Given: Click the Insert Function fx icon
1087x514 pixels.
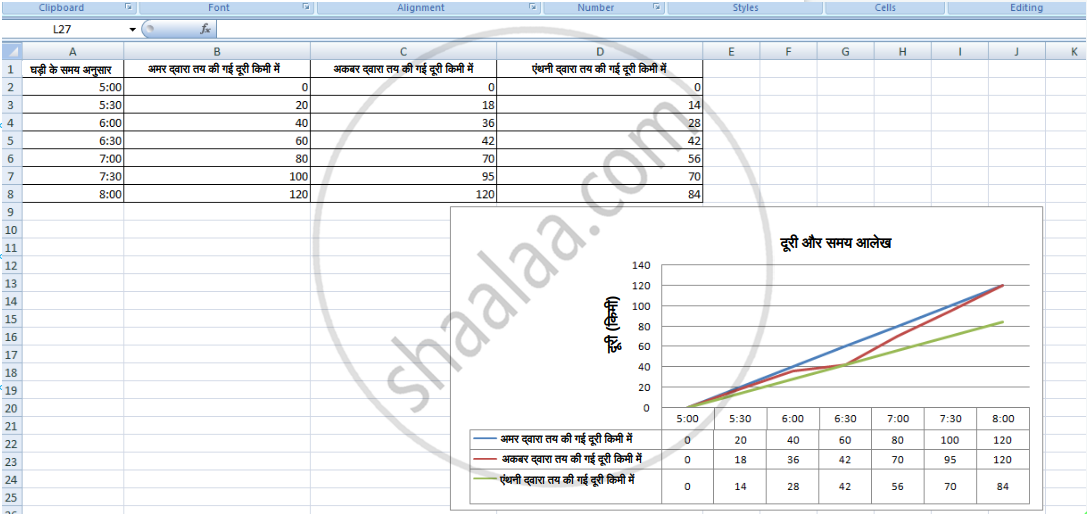Looking at the screenshot, I should tap(206, 30).
